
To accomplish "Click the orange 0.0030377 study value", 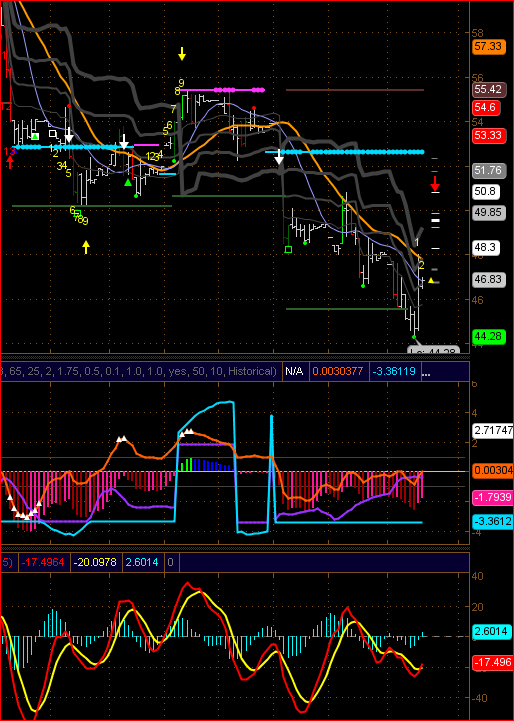I will tap(337, 372).
